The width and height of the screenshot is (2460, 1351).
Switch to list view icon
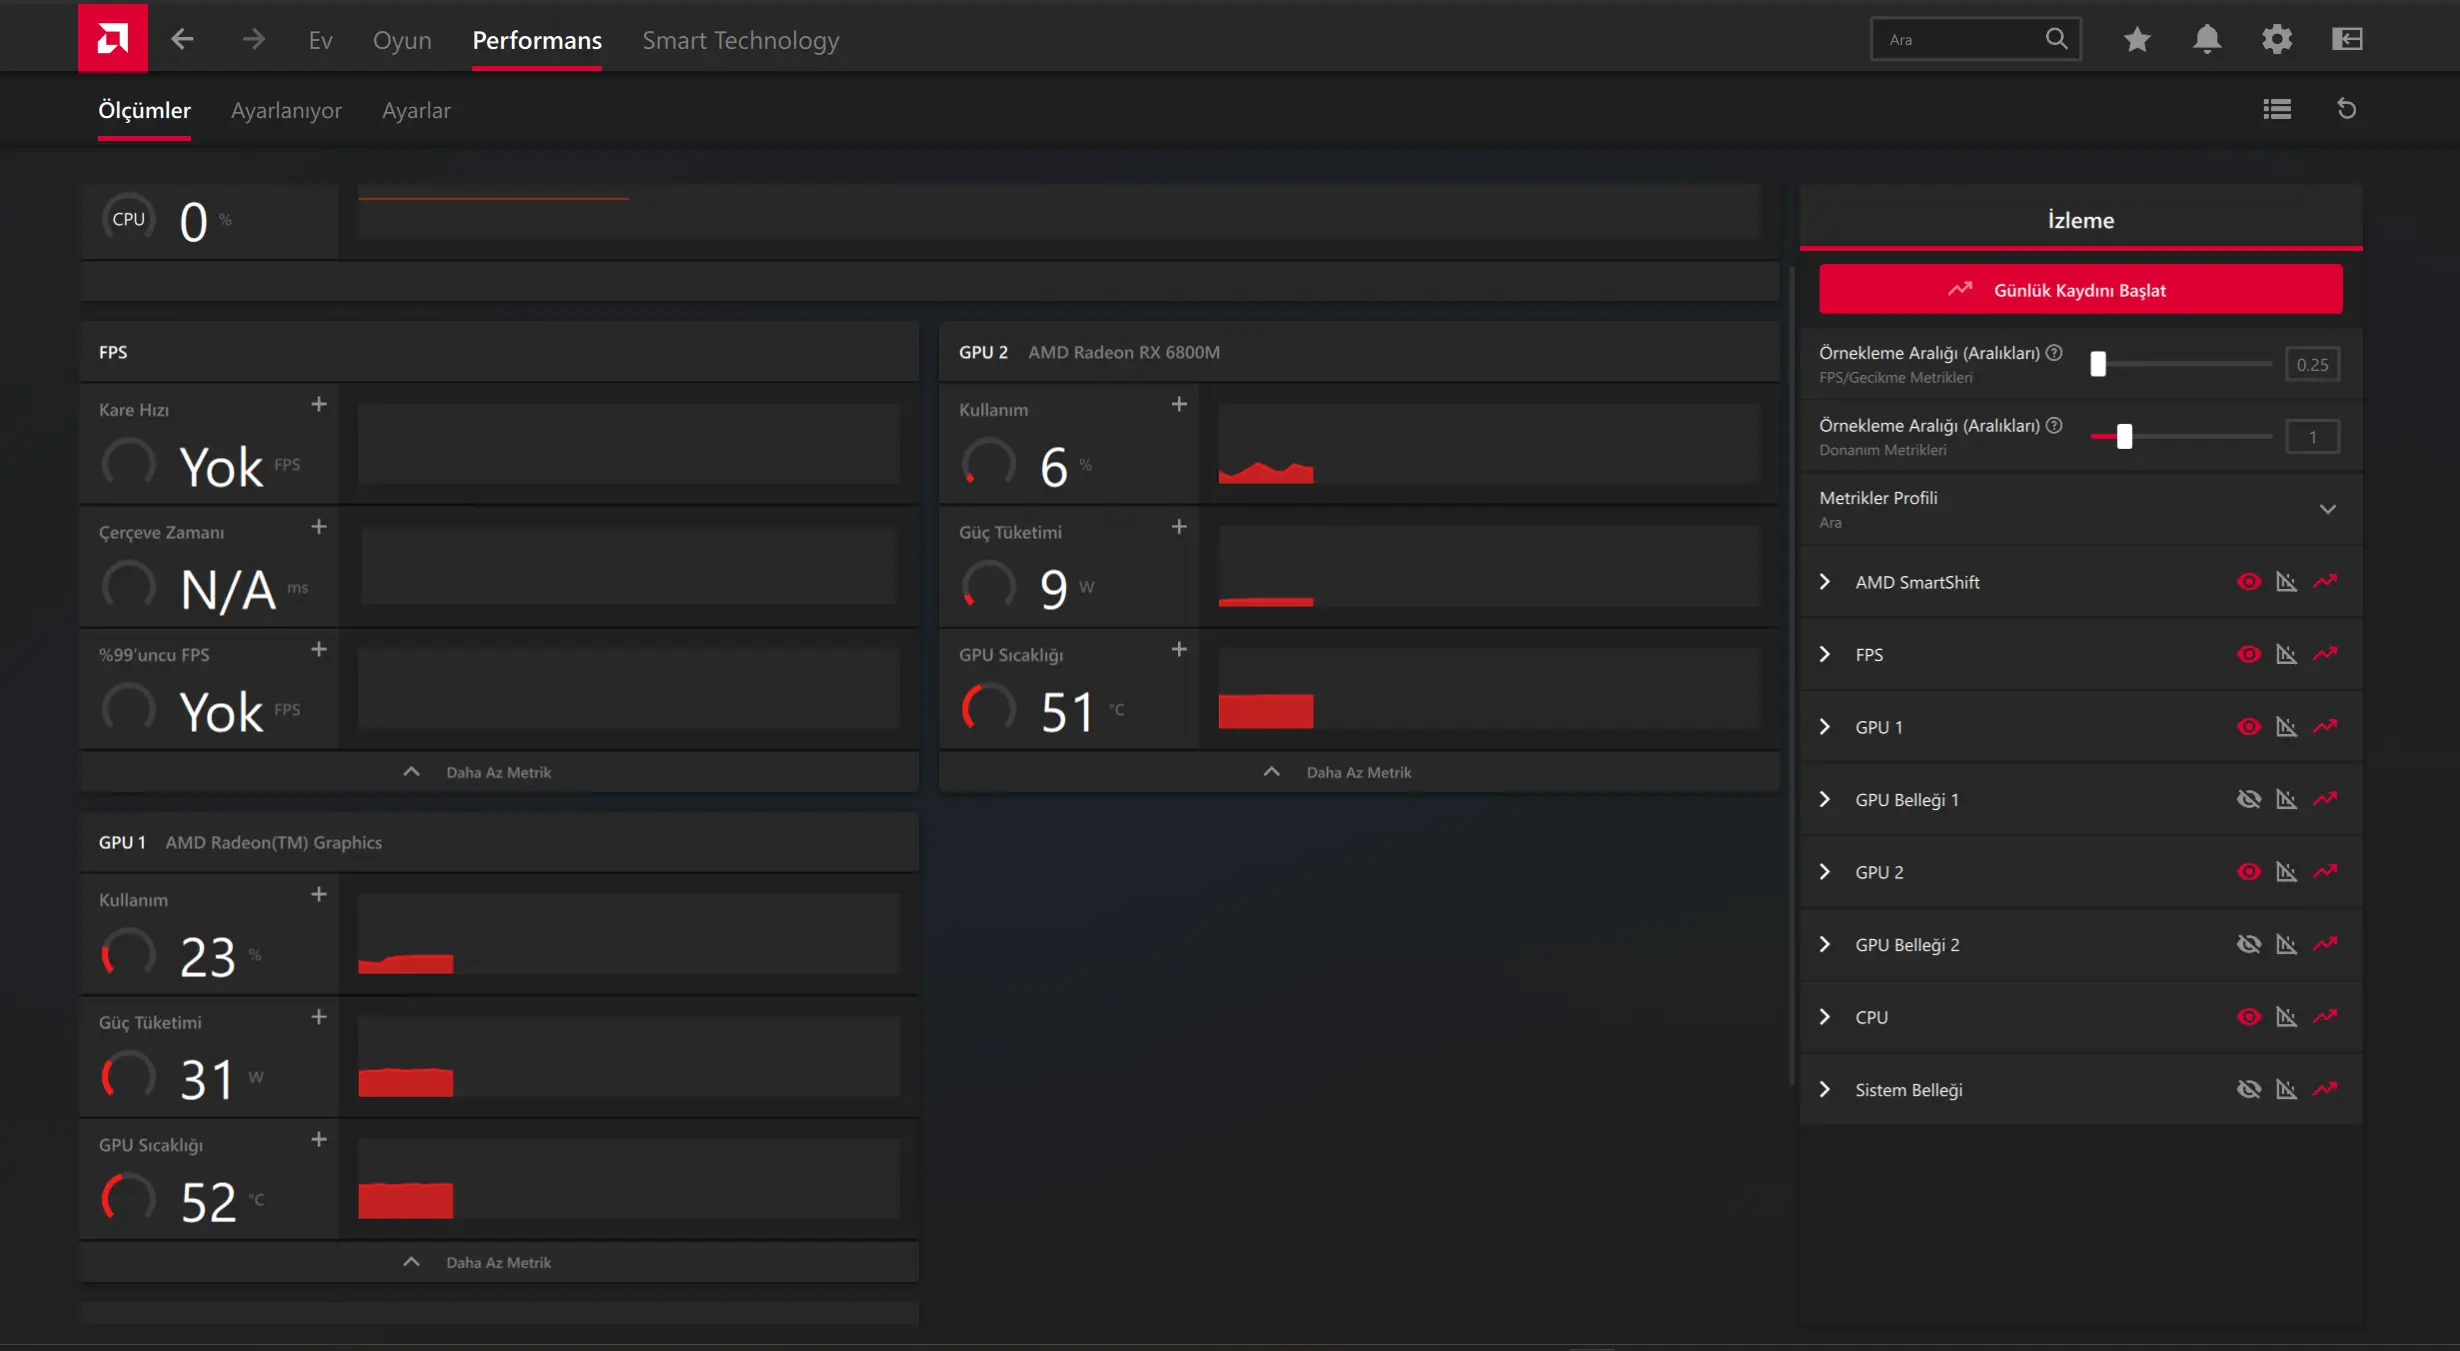[2277, 109]
